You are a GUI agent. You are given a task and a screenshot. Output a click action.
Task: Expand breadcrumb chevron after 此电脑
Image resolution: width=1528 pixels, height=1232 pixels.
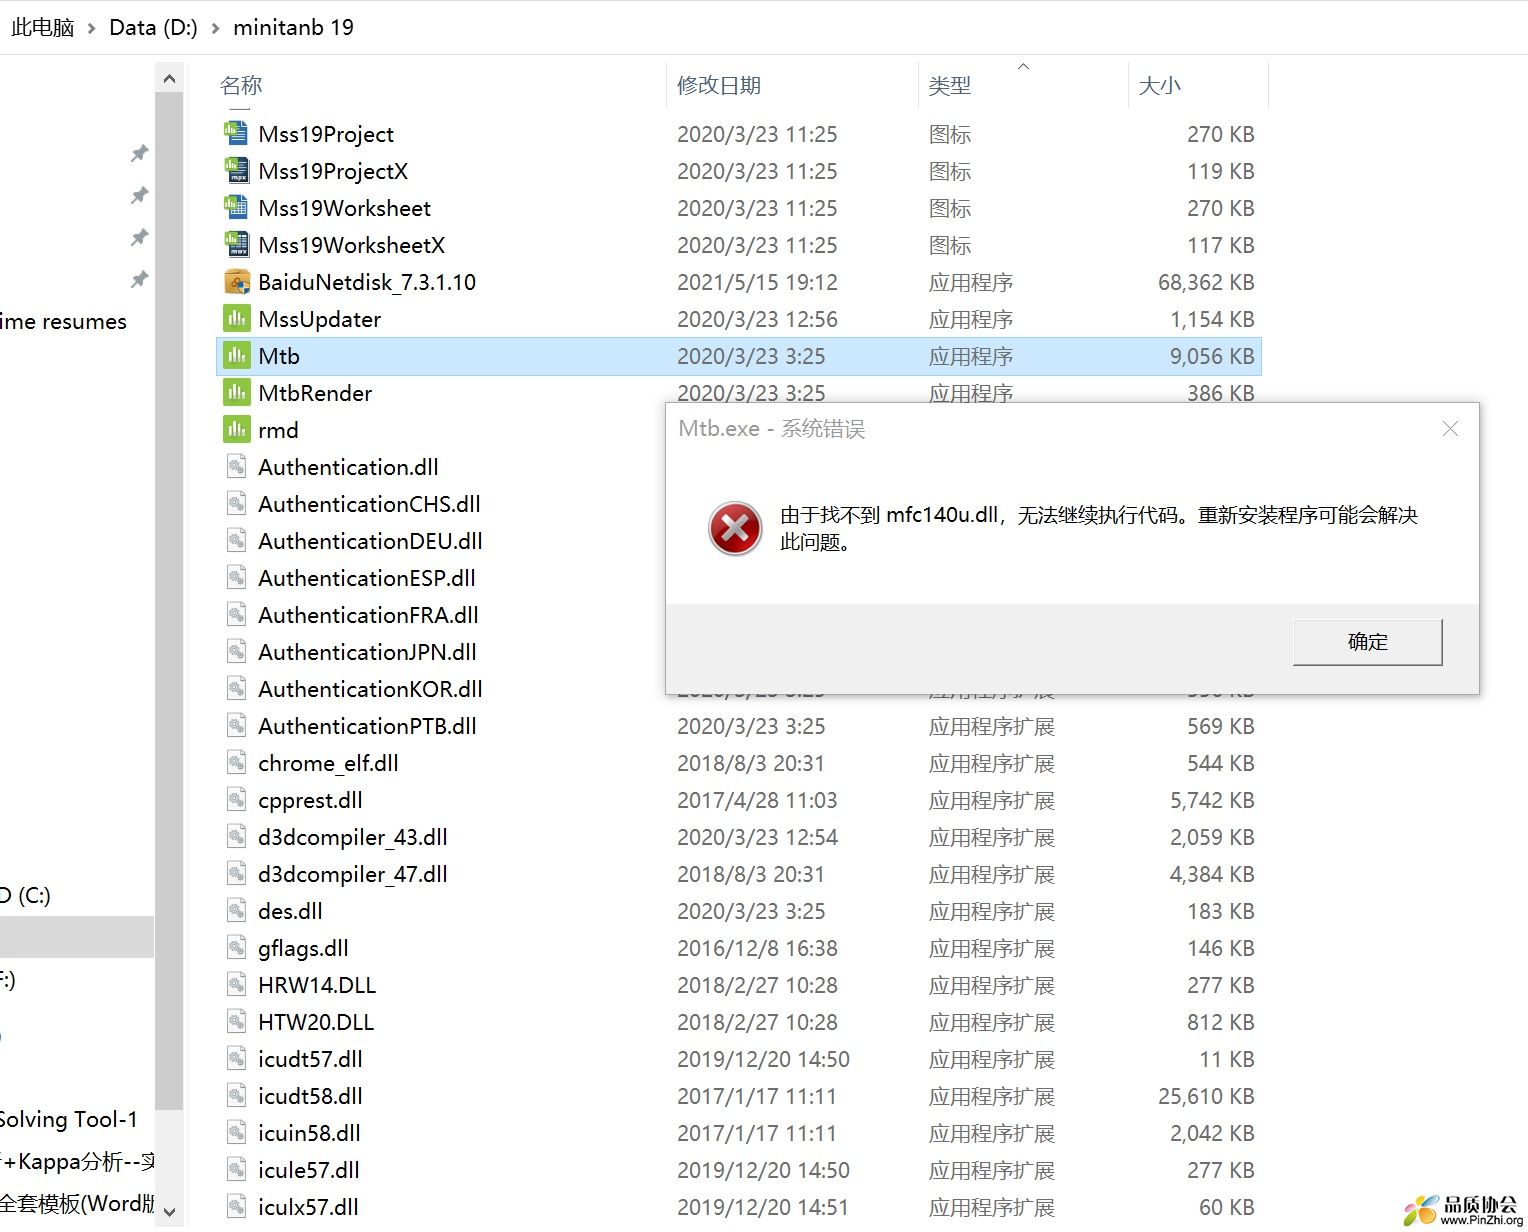point(92,28)
